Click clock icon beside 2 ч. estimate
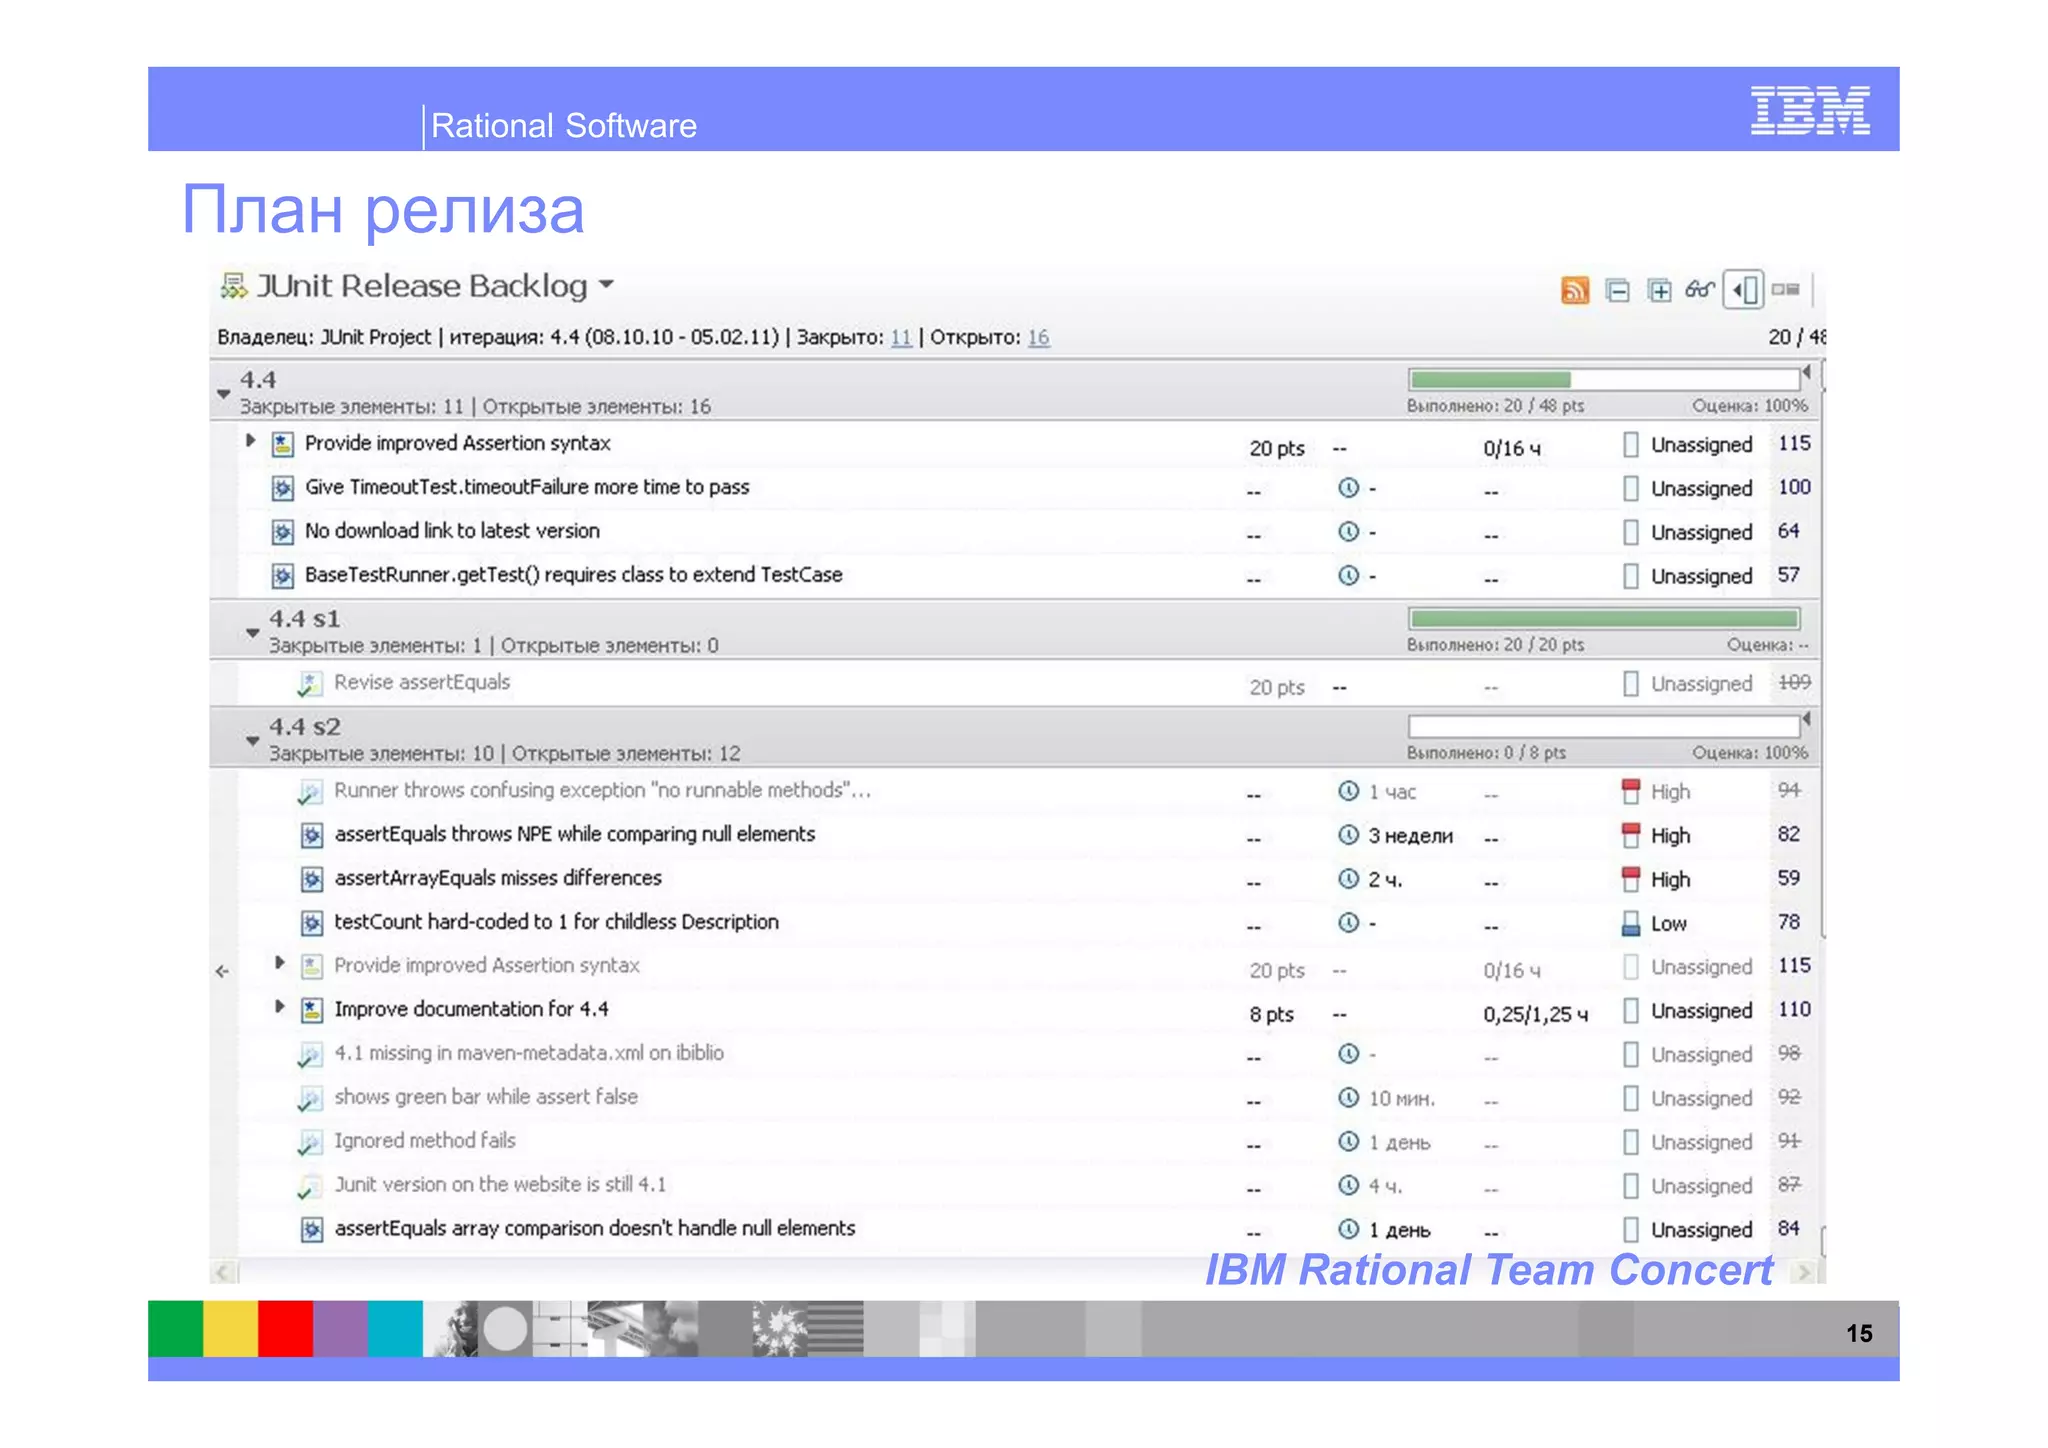Viewport: 2048px width, 1448px height. 1349,879
